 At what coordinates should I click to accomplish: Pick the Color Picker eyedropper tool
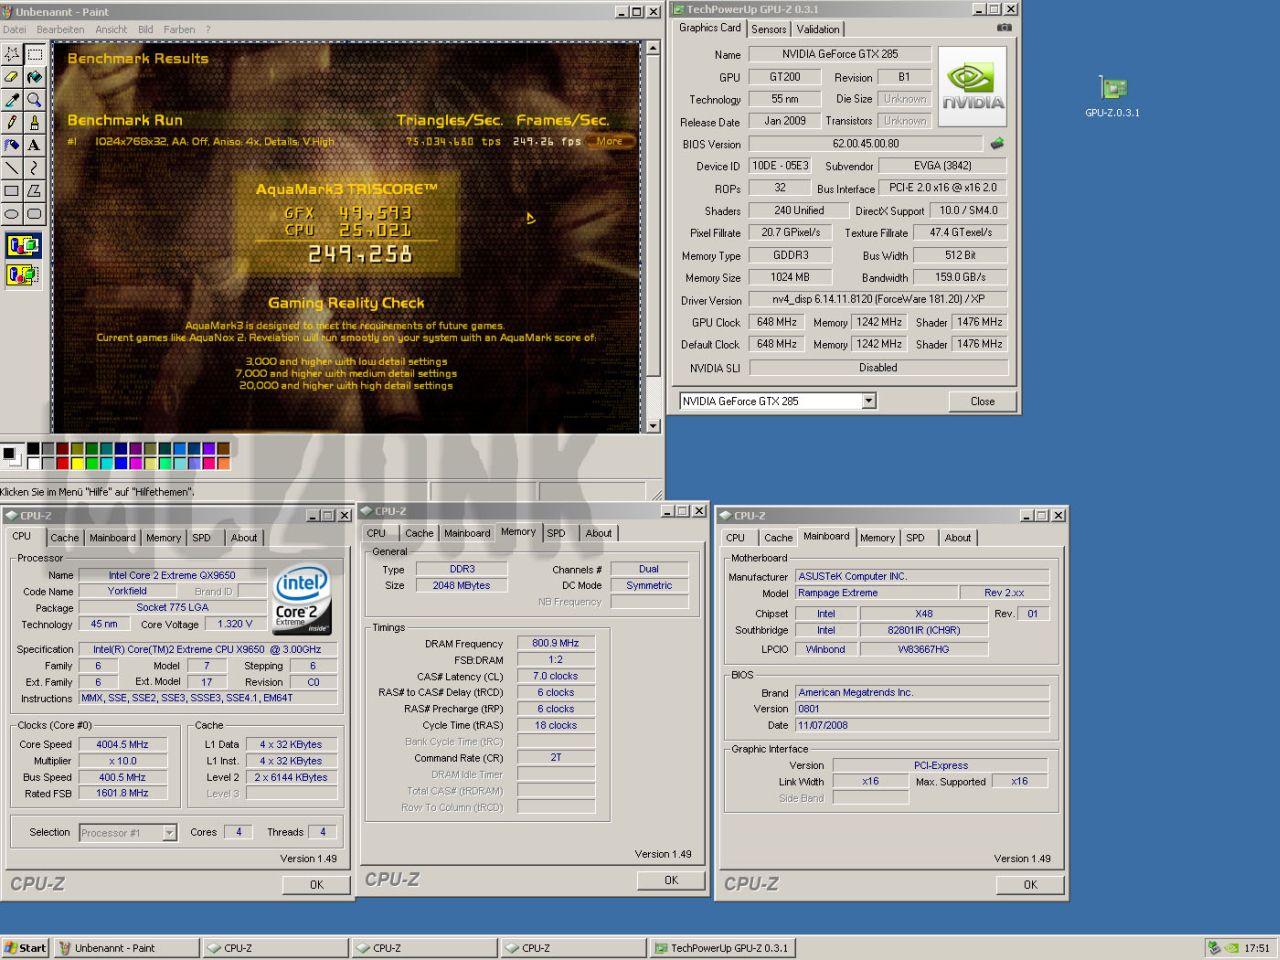(12, 100)
